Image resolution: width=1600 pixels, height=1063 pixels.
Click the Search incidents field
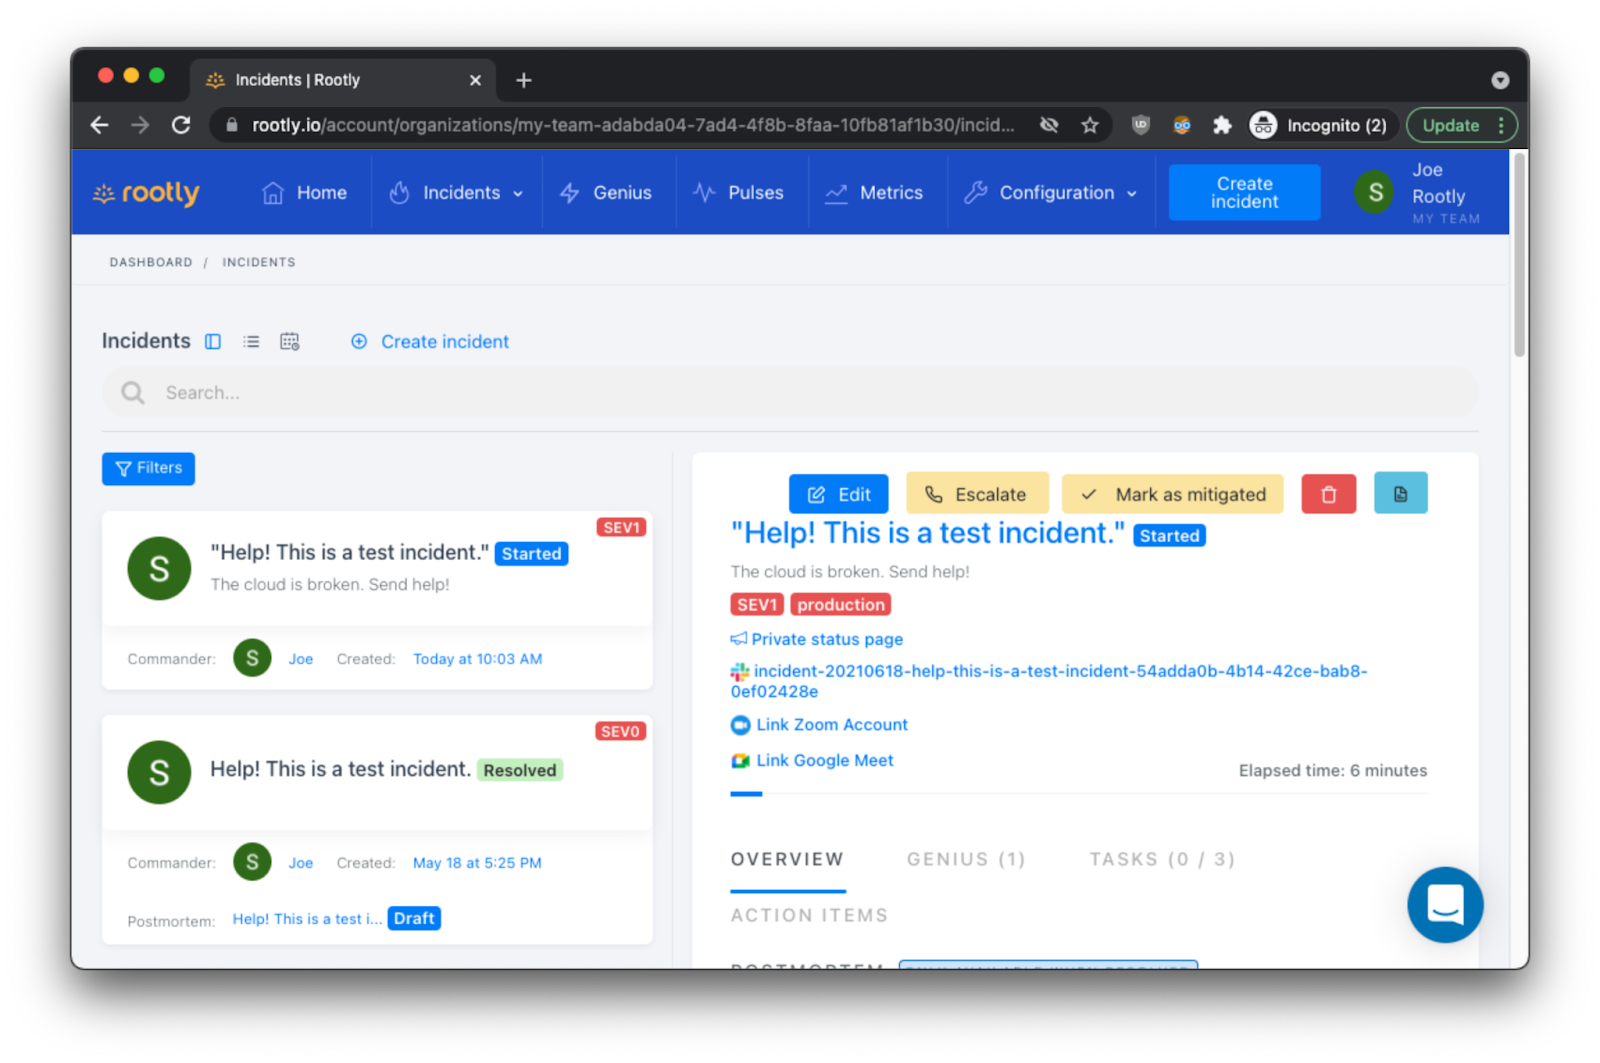tap(790, 393)
